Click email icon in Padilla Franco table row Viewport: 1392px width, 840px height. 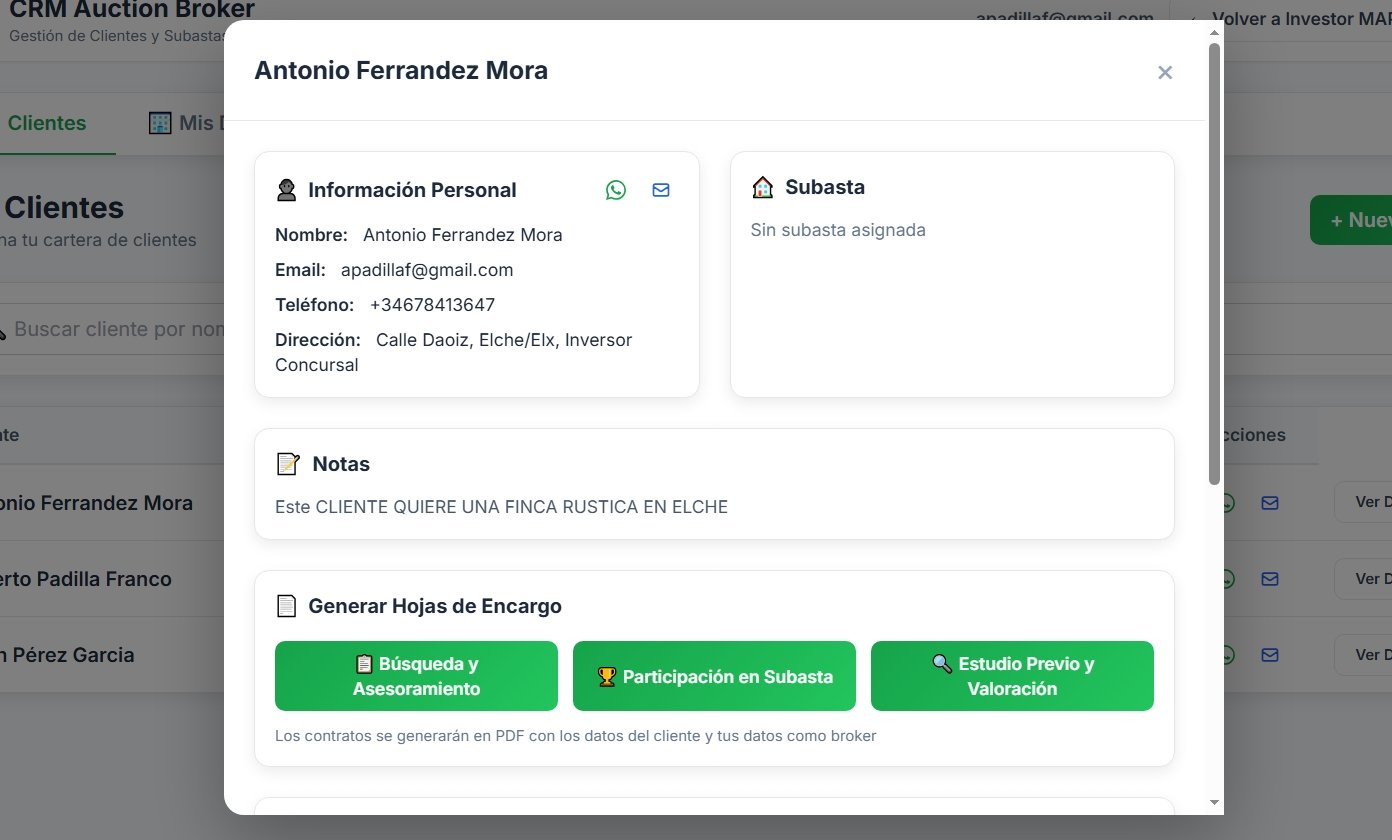(x=1270, y=579)
